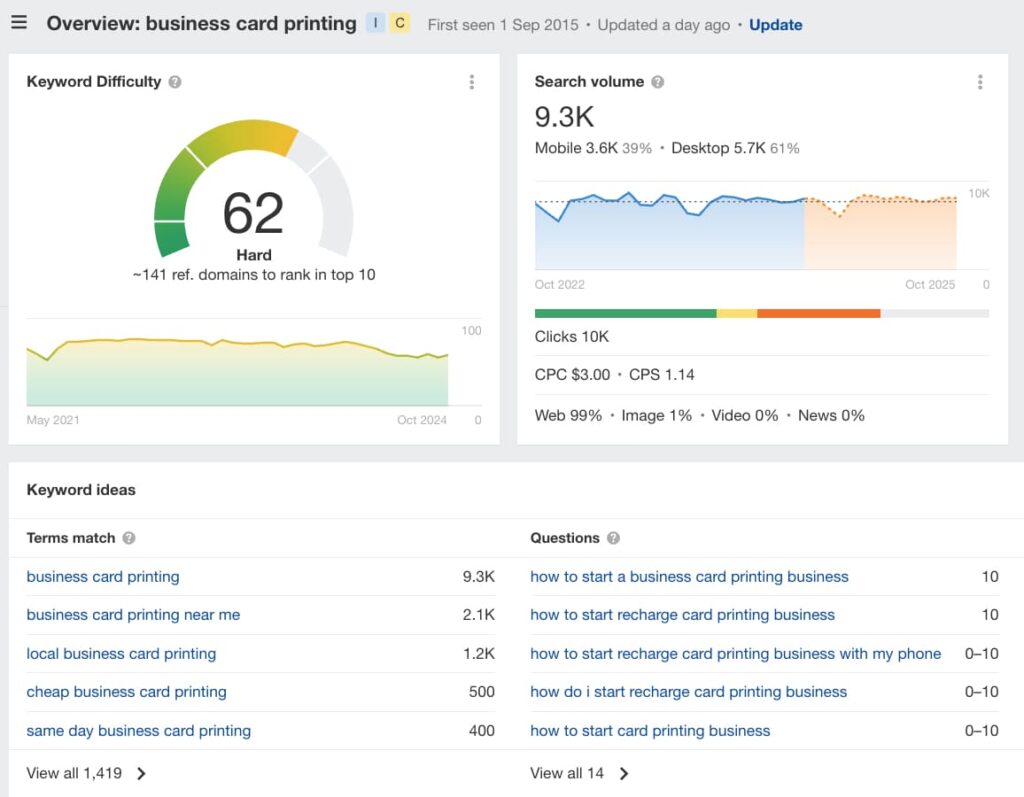This screenshot has height=797, width=1024.
Task: Click the yellow segment of clicks bar
Action: (737, 314)
